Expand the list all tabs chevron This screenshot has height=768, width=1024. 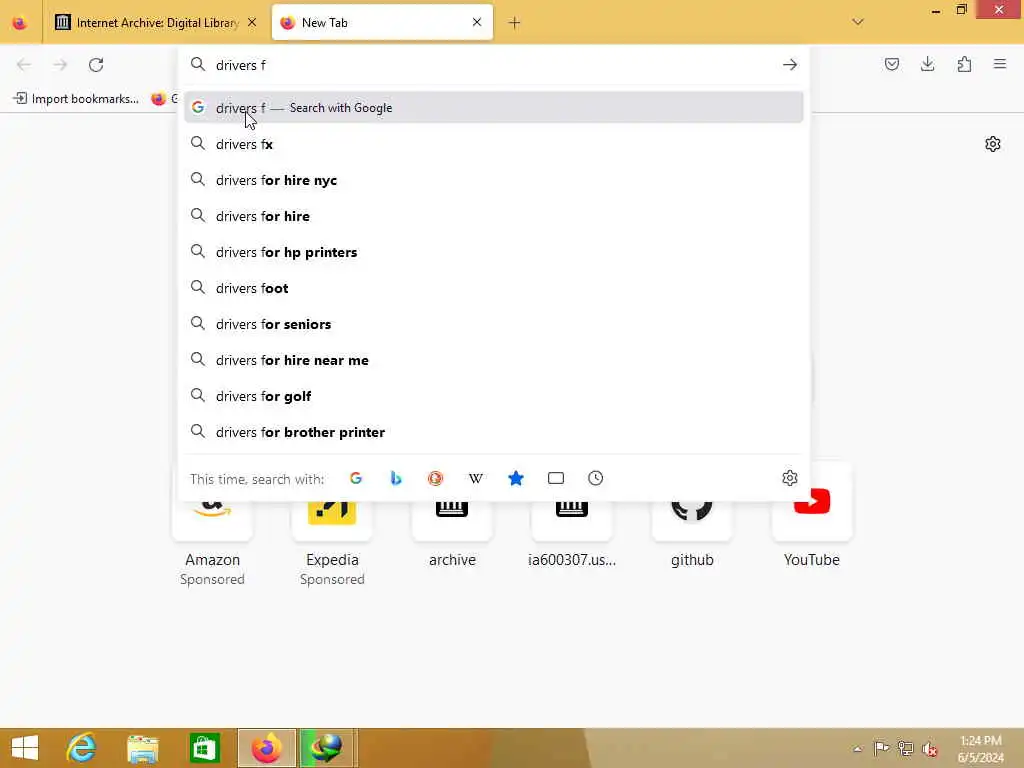(x=858, y=22)
